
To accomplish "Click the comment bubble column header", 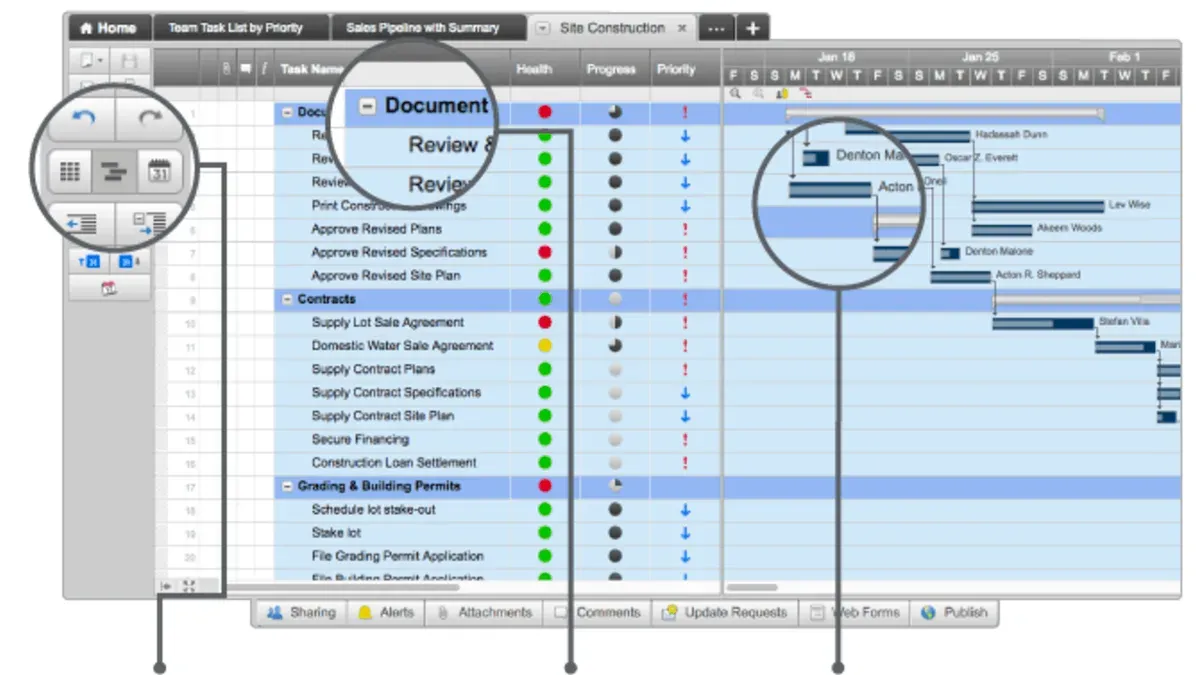I will [246, 69].
